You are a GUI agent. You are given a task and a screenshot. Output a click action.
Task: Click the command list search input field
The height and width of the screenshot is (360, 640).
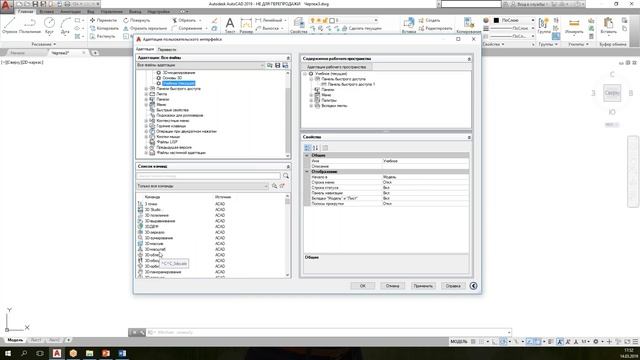click(x=209, y=176)
